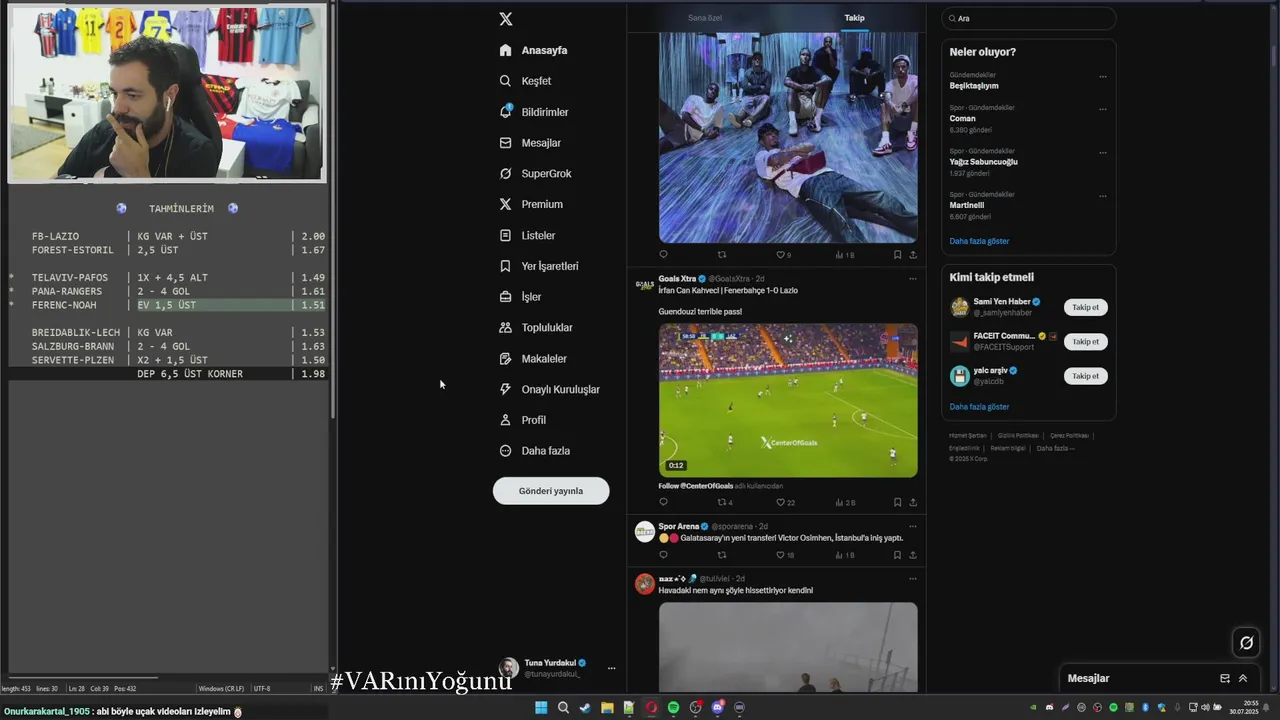Open Yer İşaretleri bookmarks
The width and height of the screenshot is (1280, 720).
[x=538, y=266]
